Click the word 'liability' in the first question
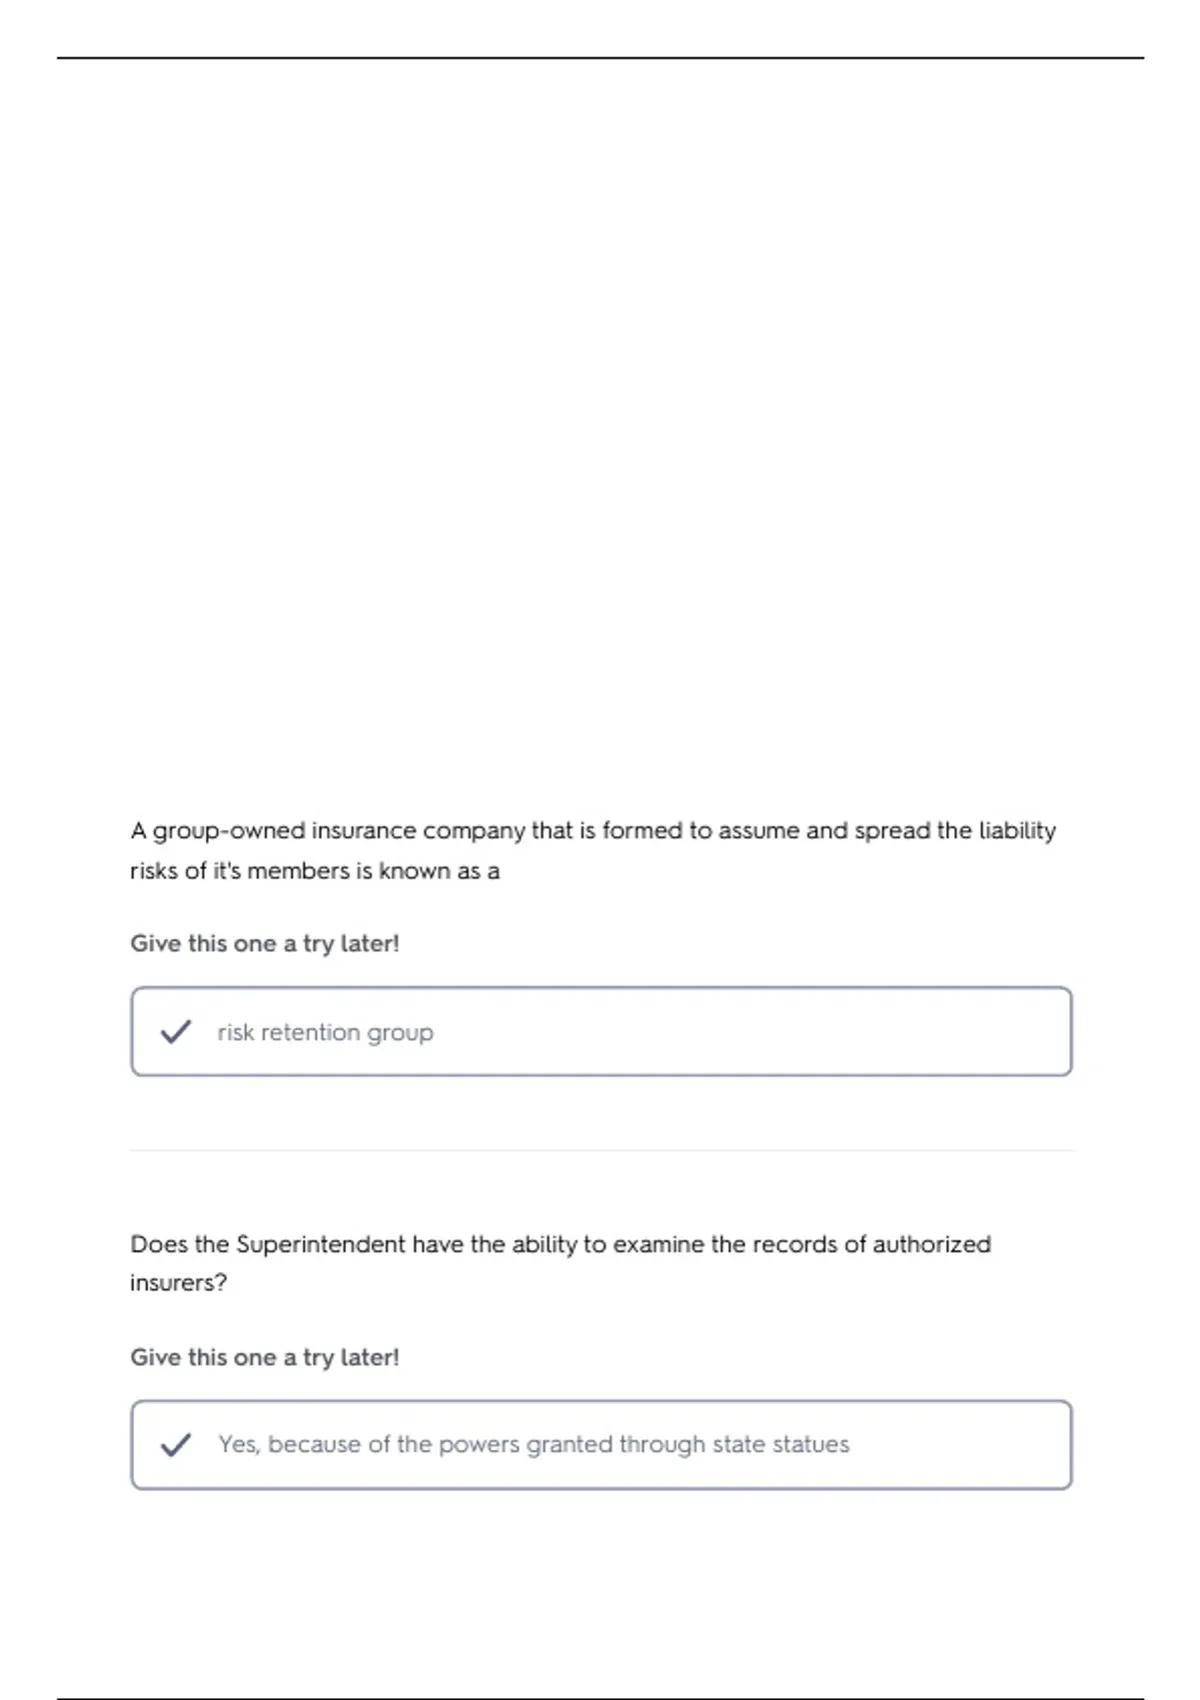This screenshot has height=1700, width=1200. point(1017,831)
